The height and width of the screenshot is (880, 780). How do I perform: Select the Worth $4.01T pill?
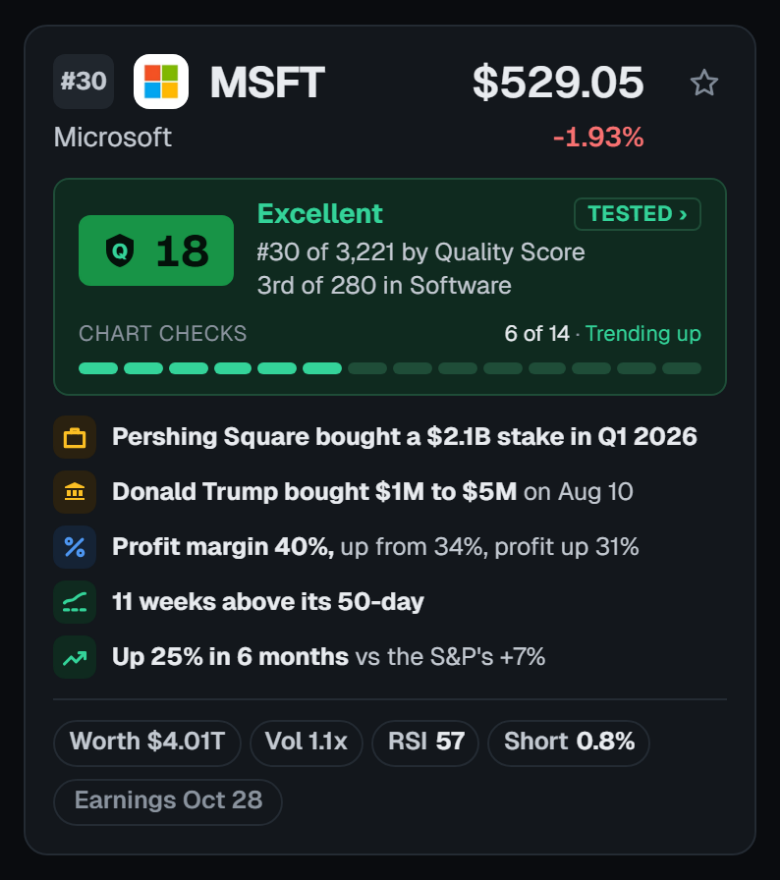(147, 742)
